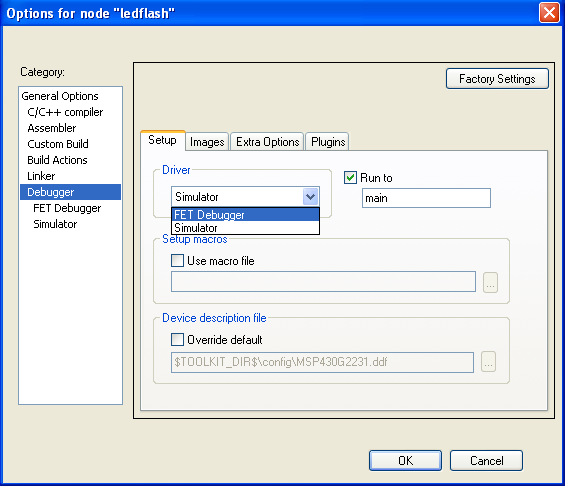Choose Simulator in driver dropdown list
The width and height of the screenshot is (565, 486).
coord(245,228)
